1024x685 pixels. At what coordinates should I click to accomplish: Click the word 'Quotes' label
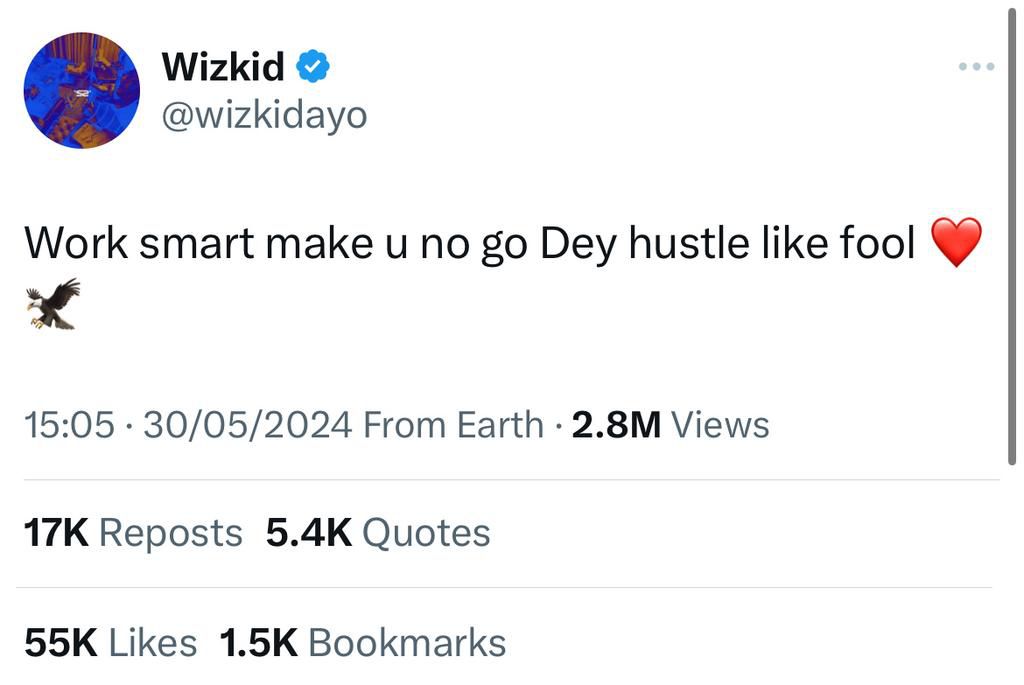coord(427,531)
